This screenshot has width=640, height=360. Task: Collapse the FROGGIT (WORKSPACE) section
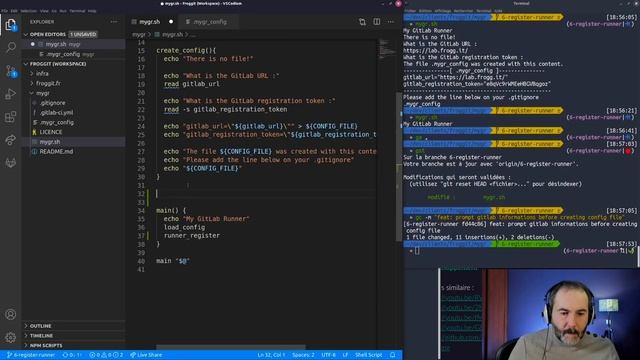click(x=73, y=64)
